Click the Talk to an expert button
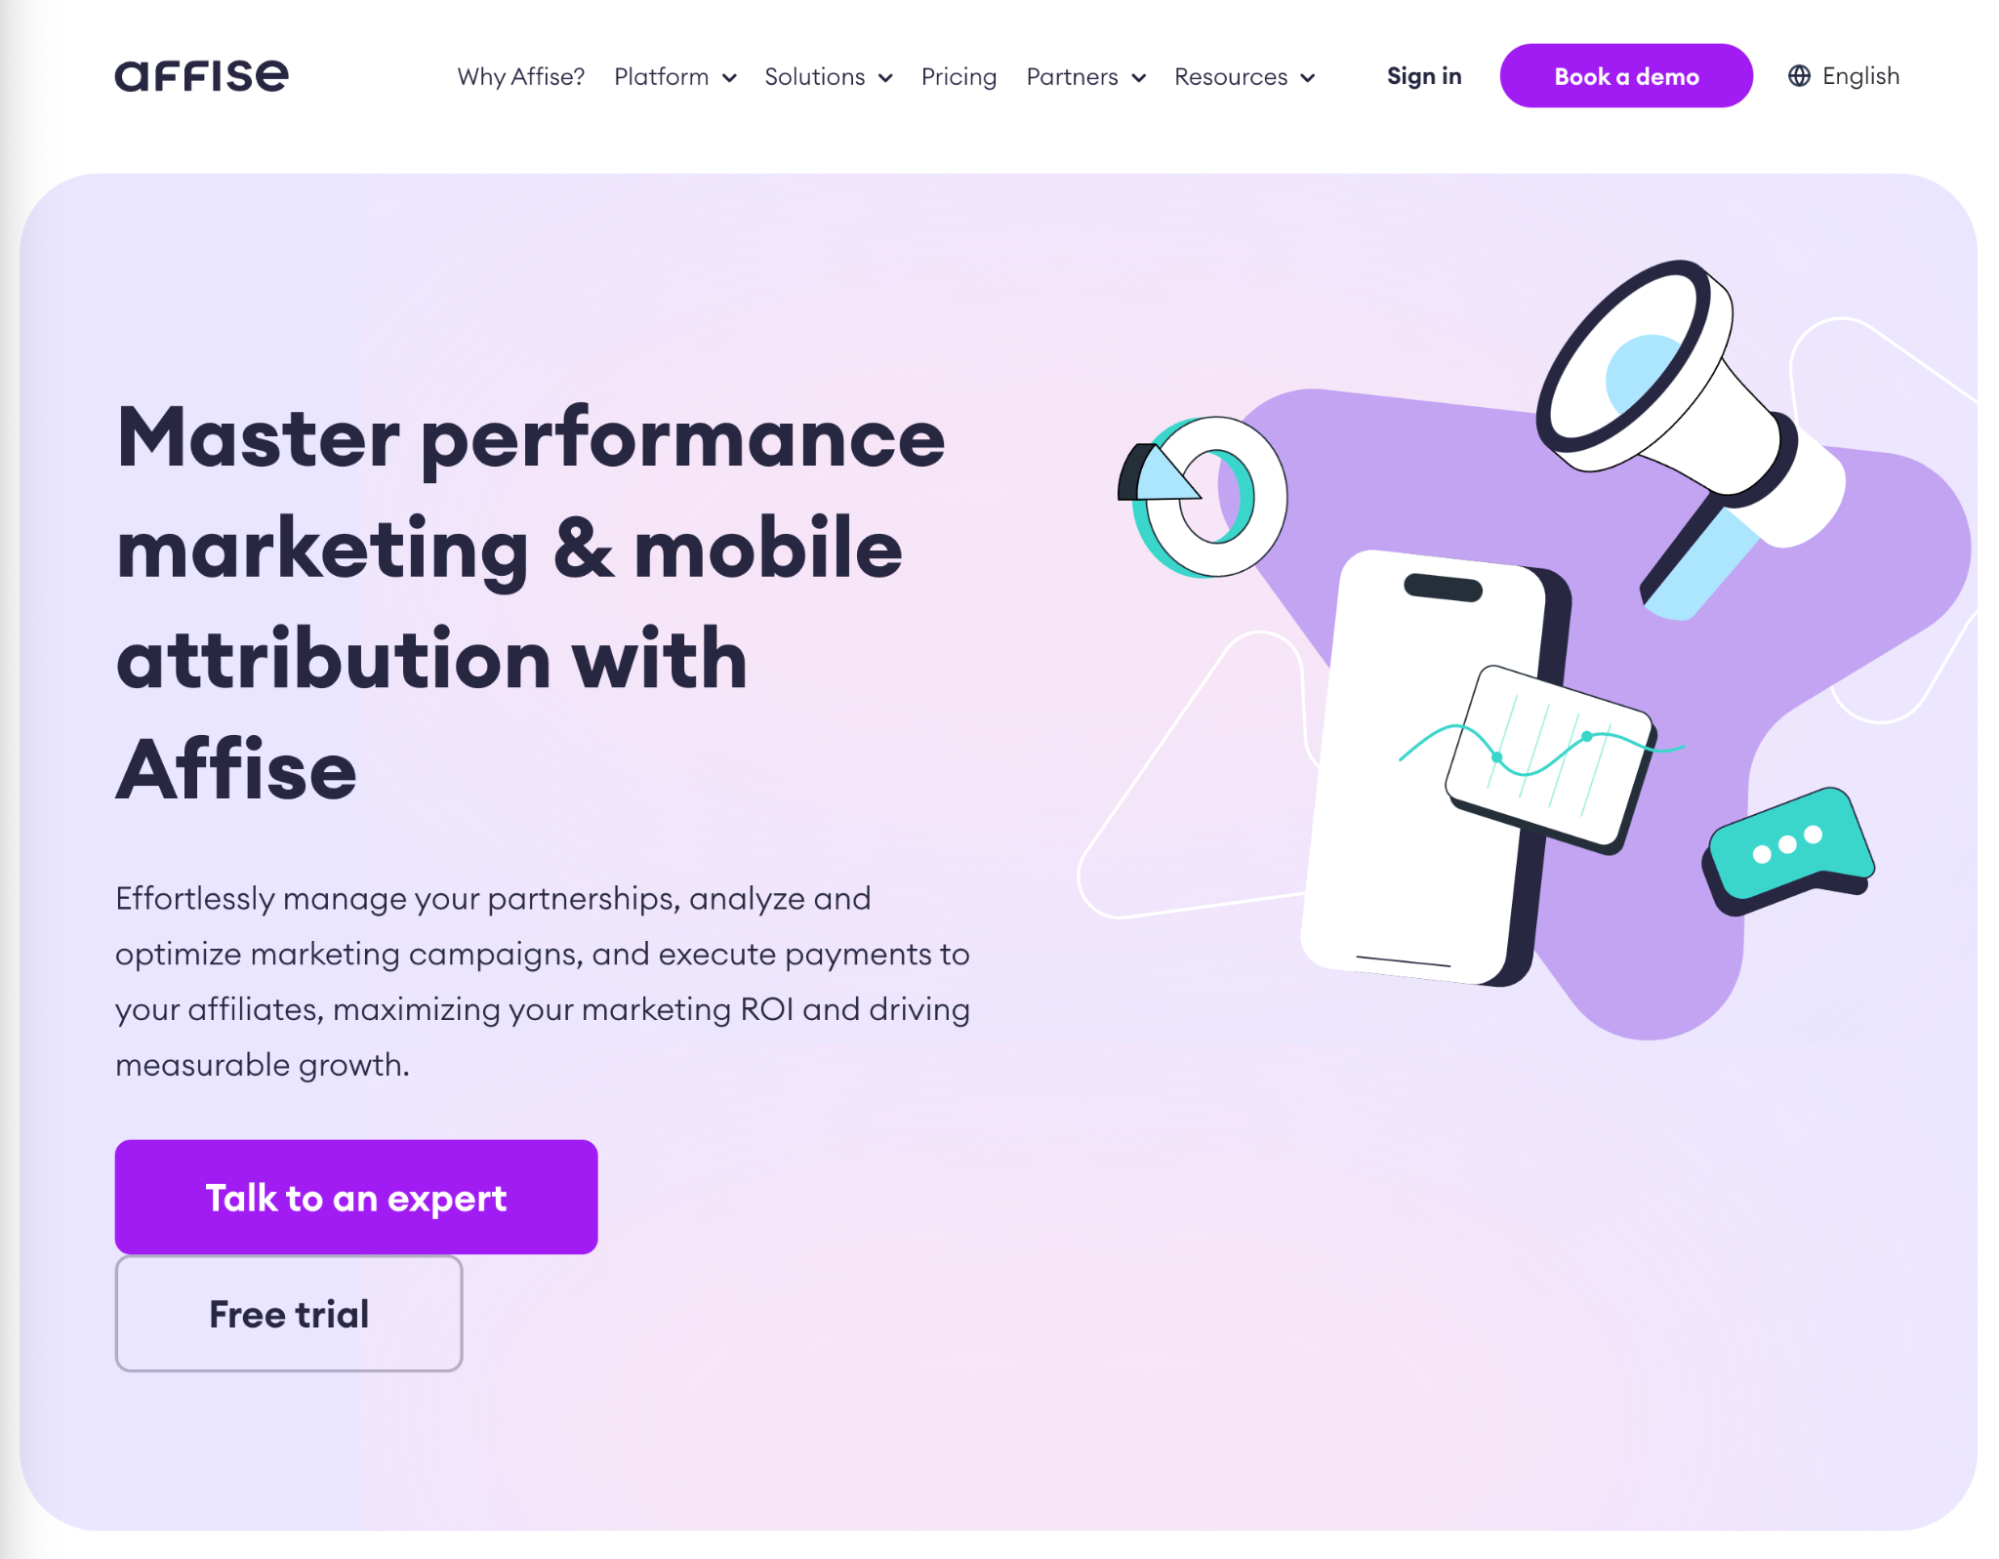The width and height of the screenshot is (1999, 1559). pos(357,1196)
